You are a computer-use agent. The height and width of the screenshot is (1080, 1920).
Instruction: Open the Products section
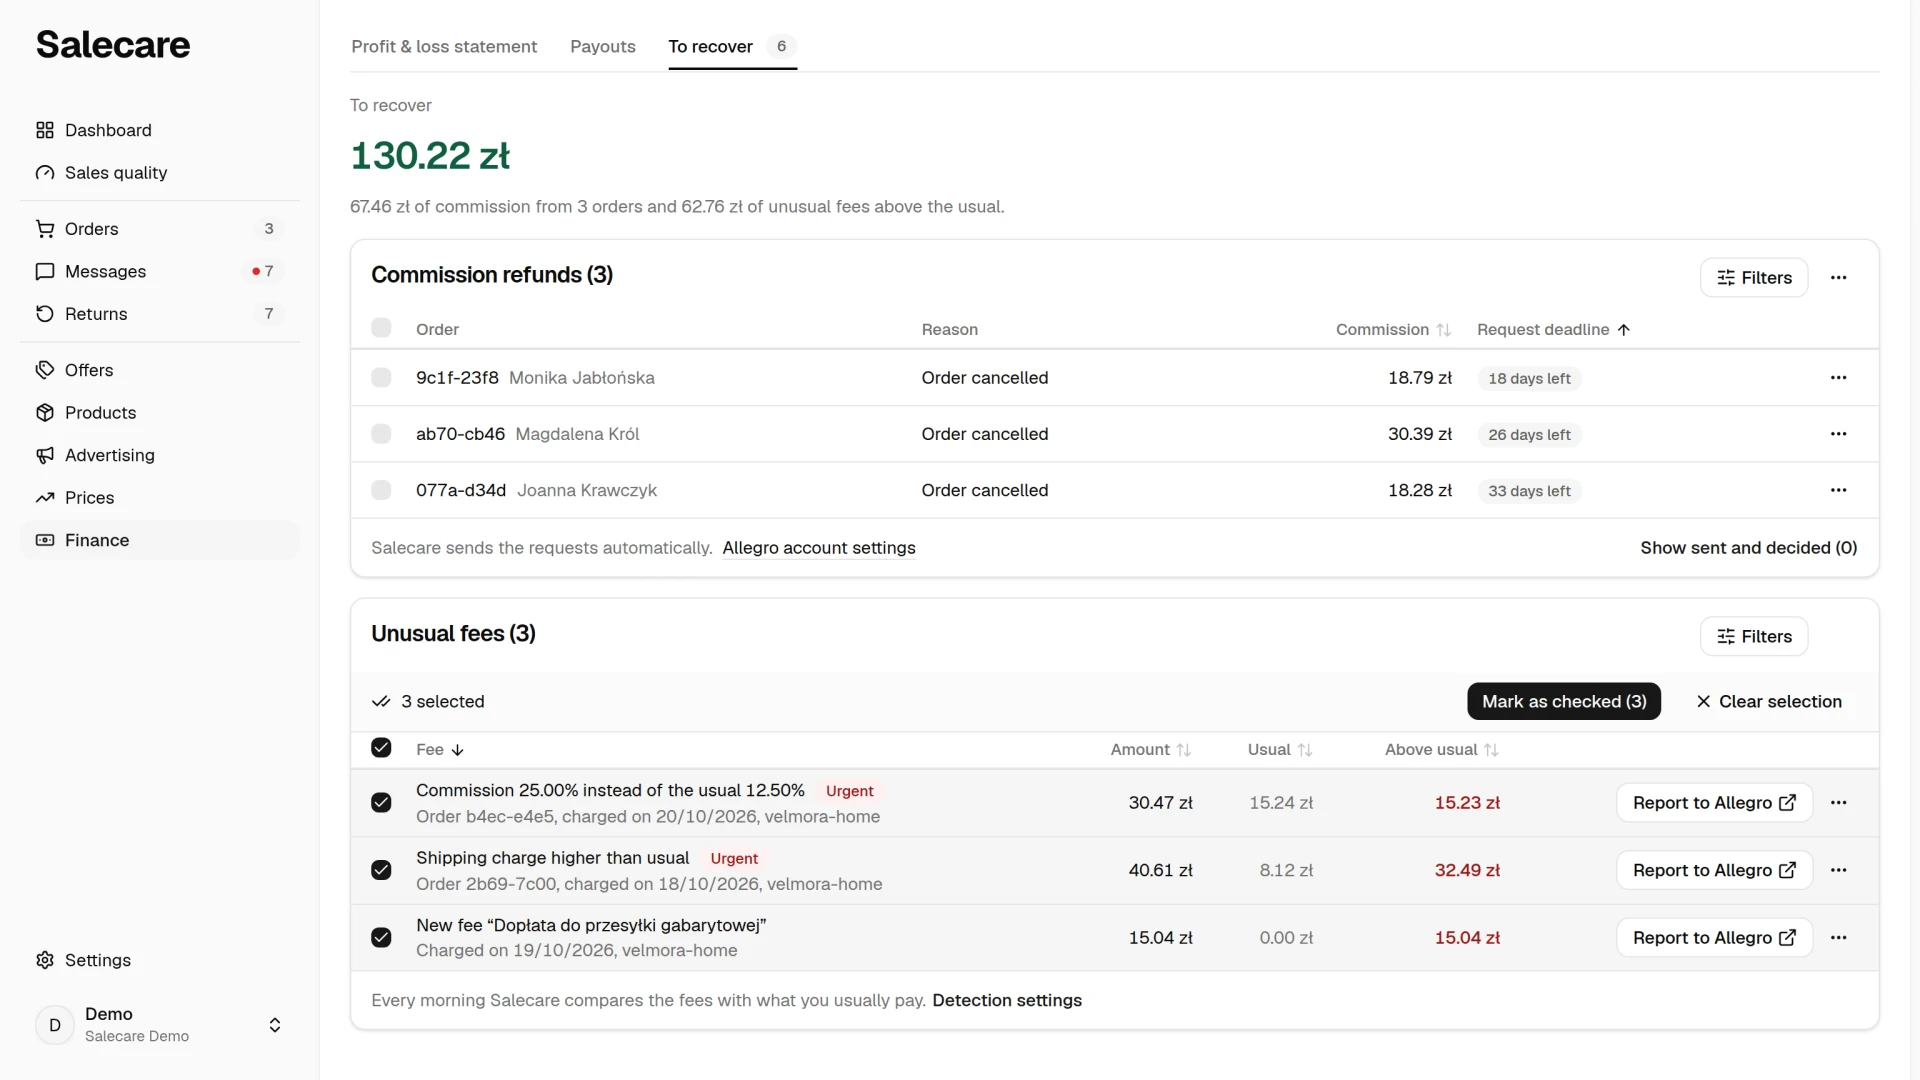(x=160, y=413)
